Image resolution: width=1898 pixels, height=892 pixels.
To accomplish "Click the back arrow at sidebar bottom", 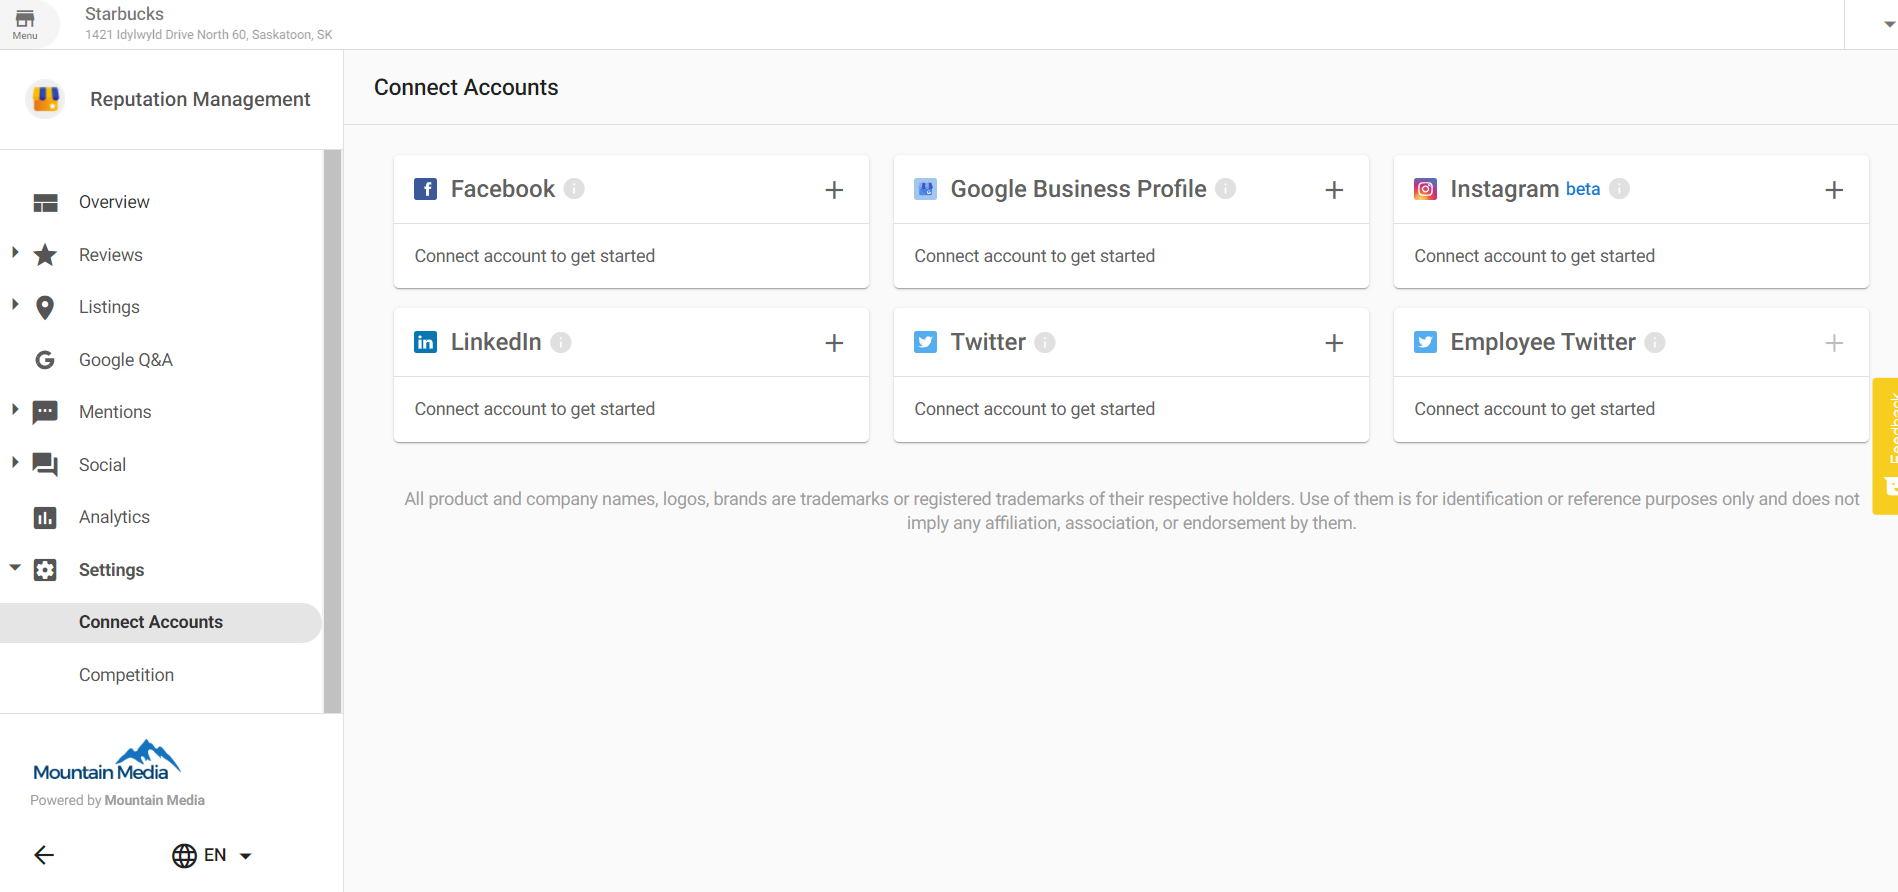I will tap(44, 855).
